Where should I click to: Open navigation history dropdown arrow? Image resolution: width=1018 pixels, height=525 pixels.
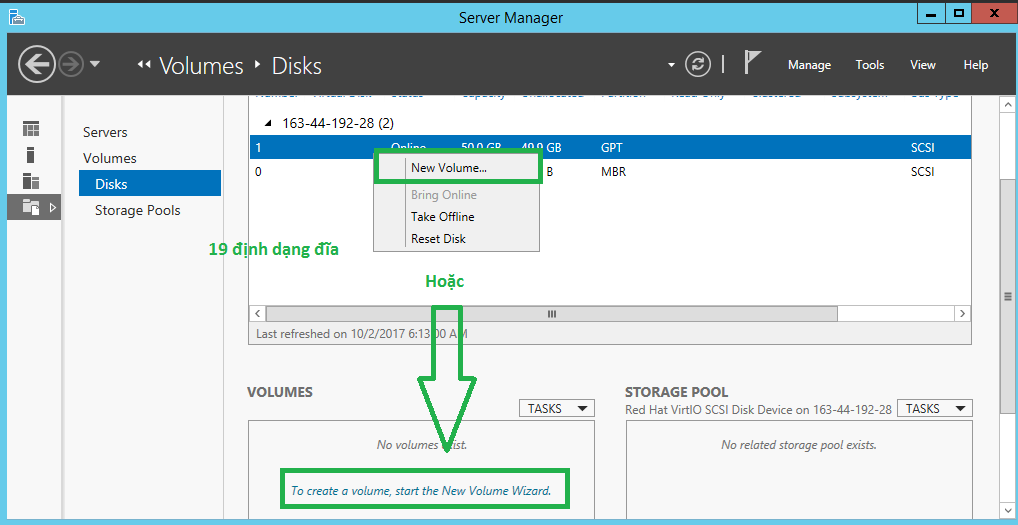click(95, 65)
